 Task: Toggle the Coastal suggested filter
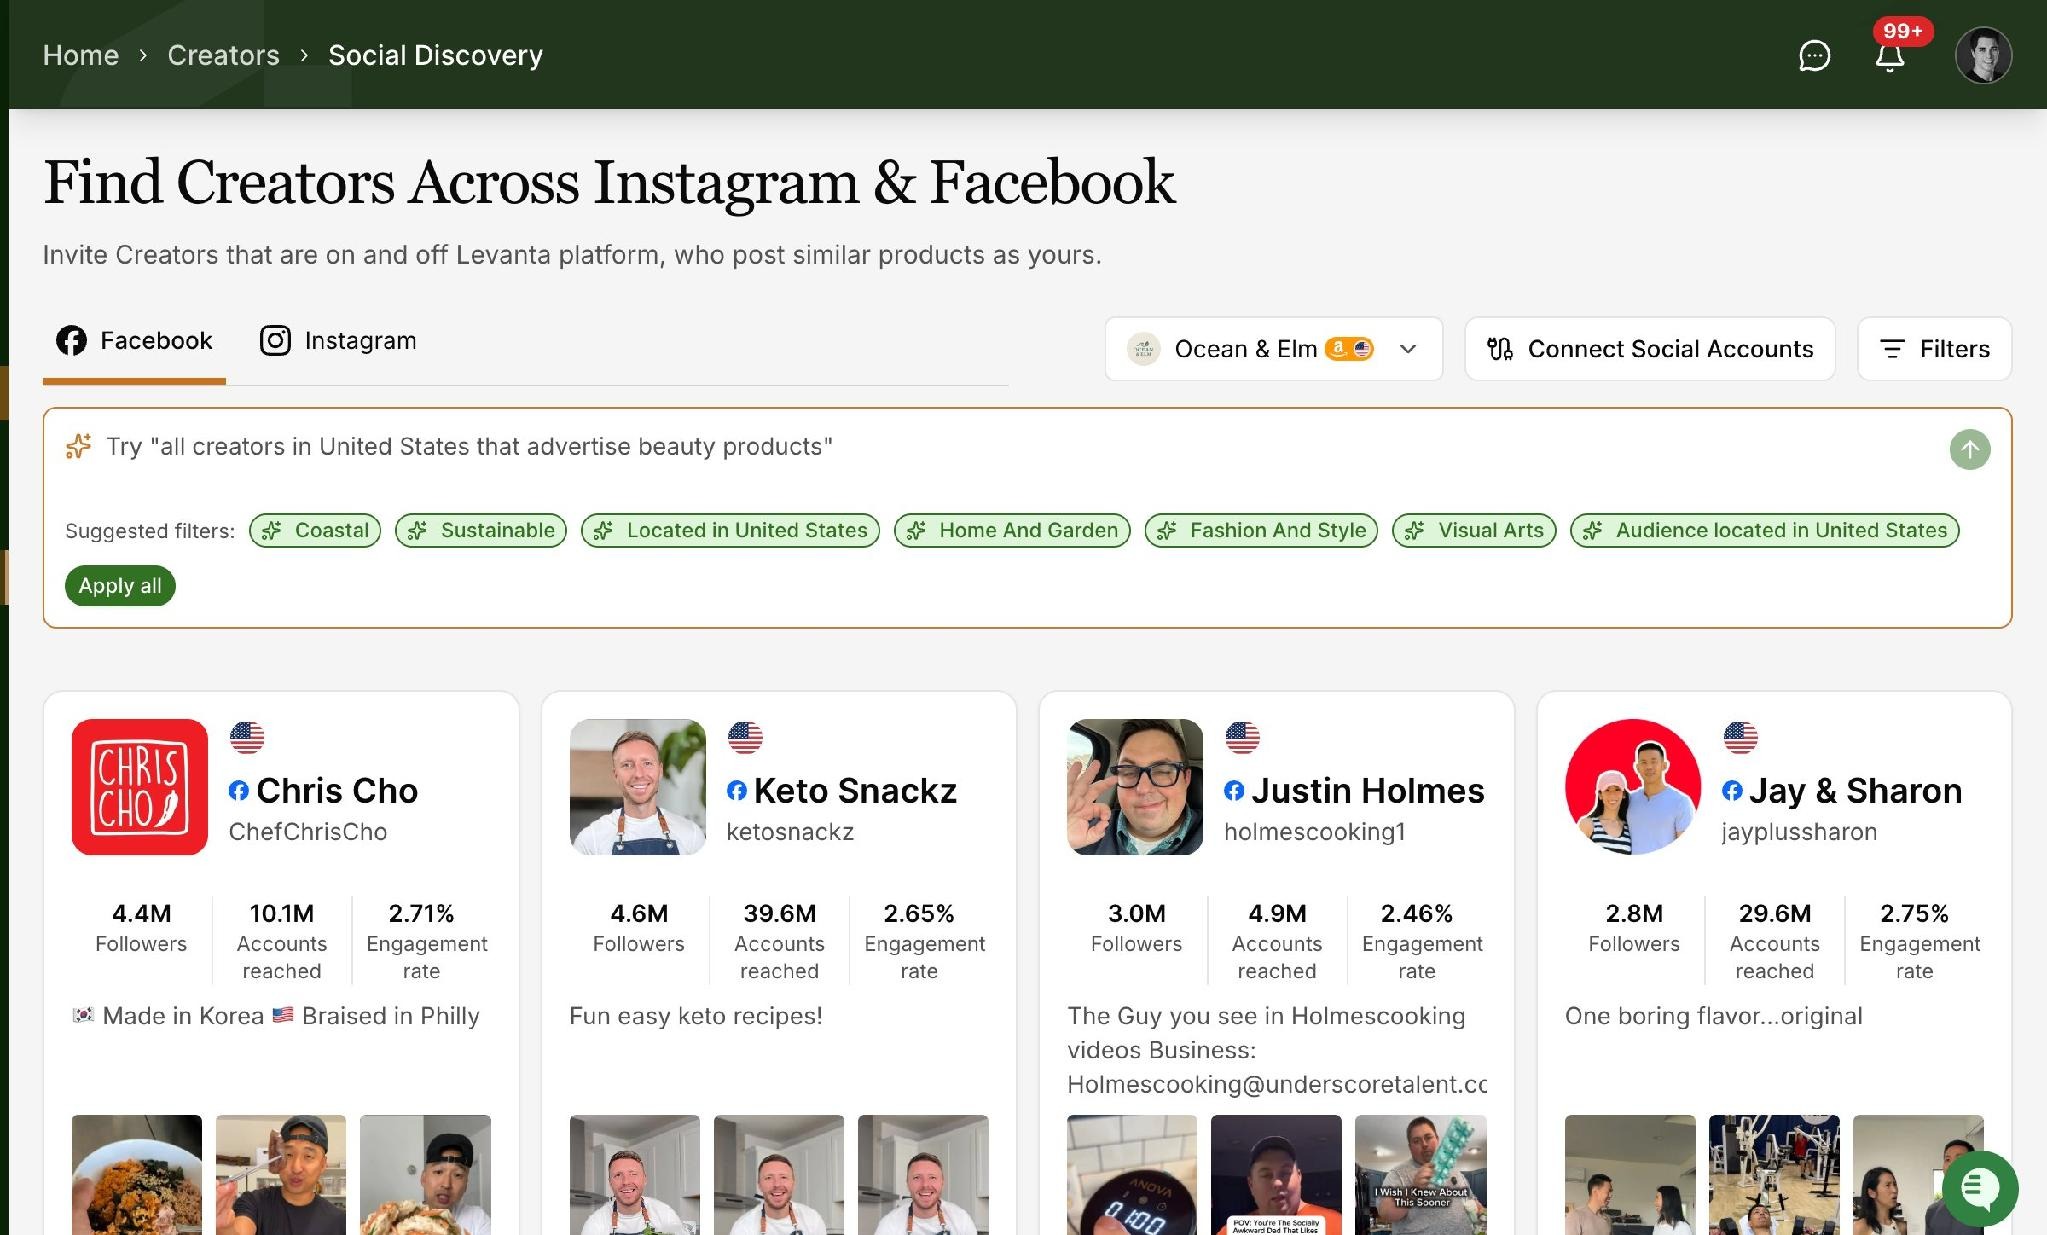315,530
